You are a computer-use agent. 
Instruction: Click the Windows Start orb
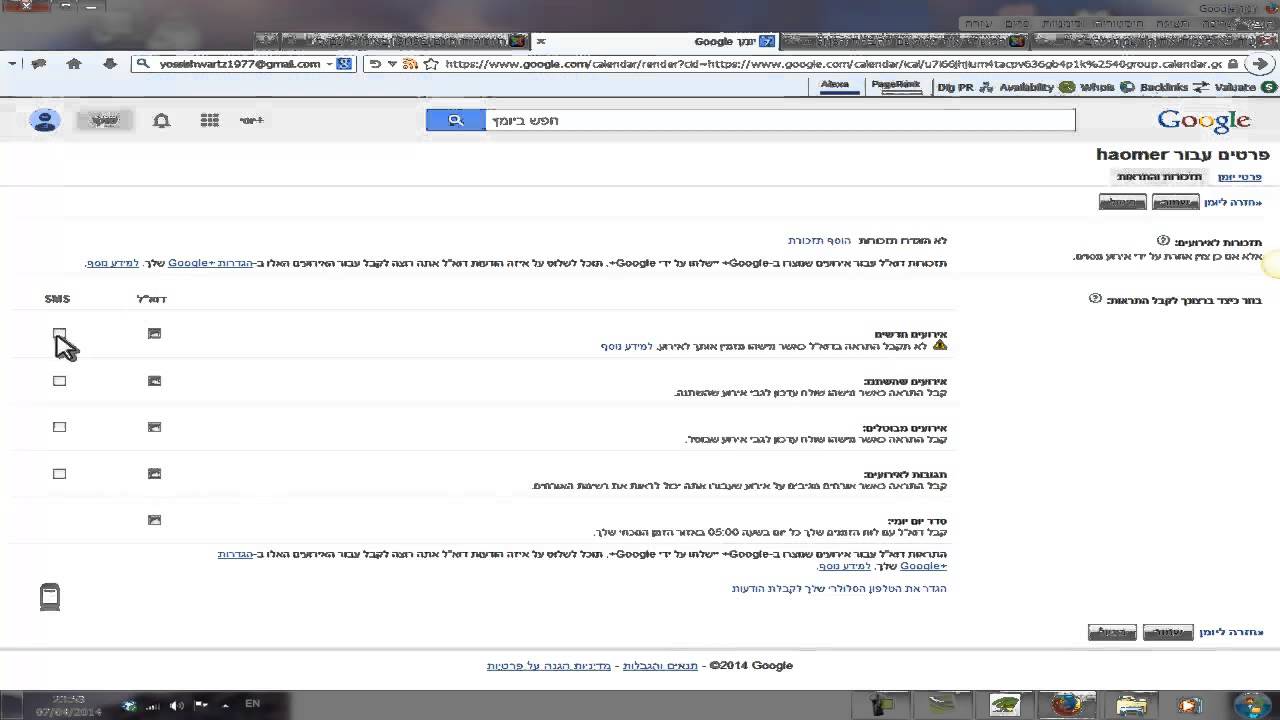coord(1251,704)
